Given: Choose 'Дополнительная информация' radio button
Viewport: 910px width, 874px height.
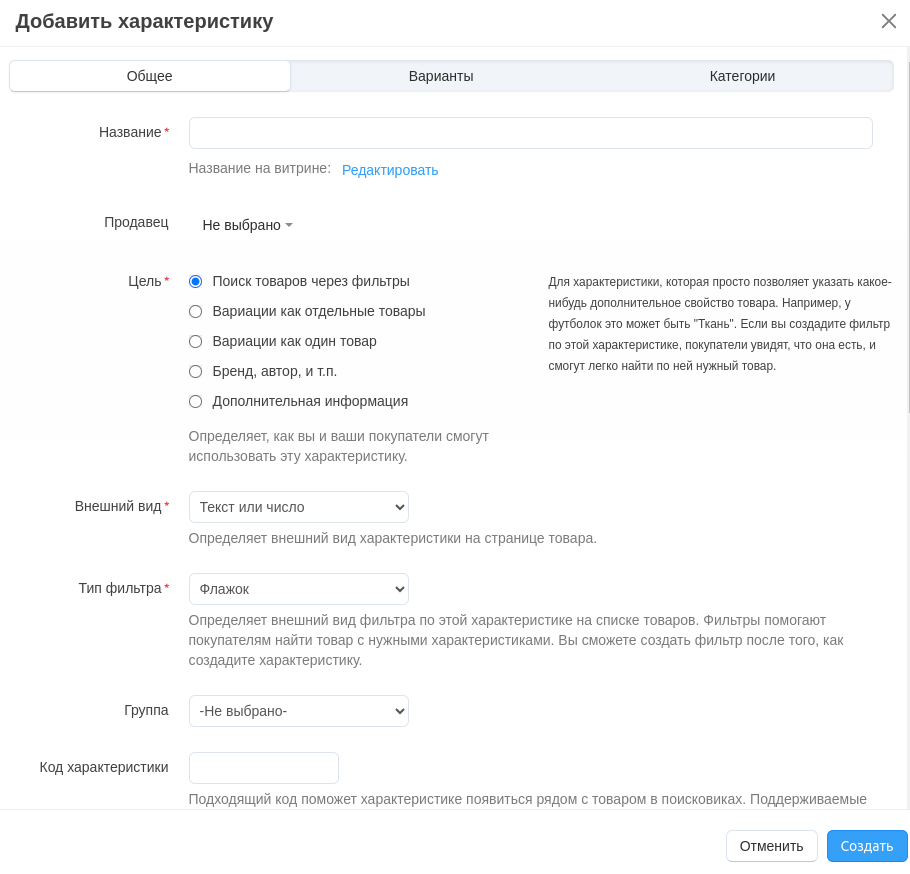Looking at the screenshot, I should 195,402.
